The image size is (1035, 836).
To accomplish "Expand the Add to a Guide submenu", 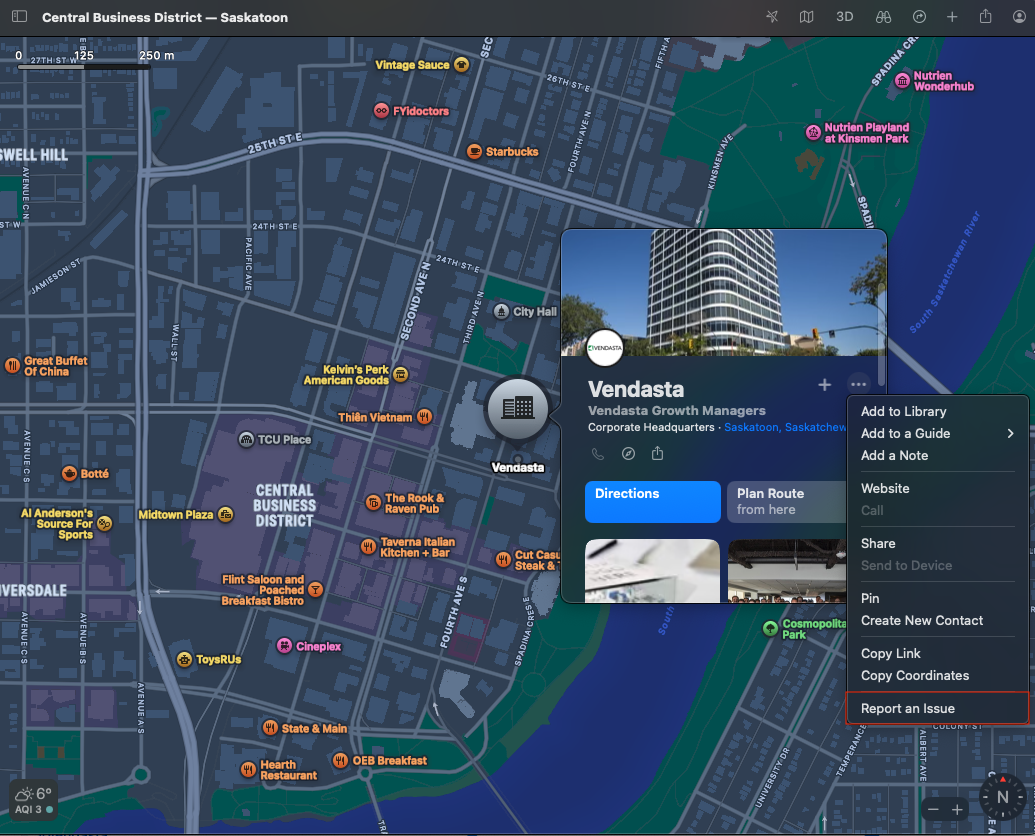I will pos(937,434).
